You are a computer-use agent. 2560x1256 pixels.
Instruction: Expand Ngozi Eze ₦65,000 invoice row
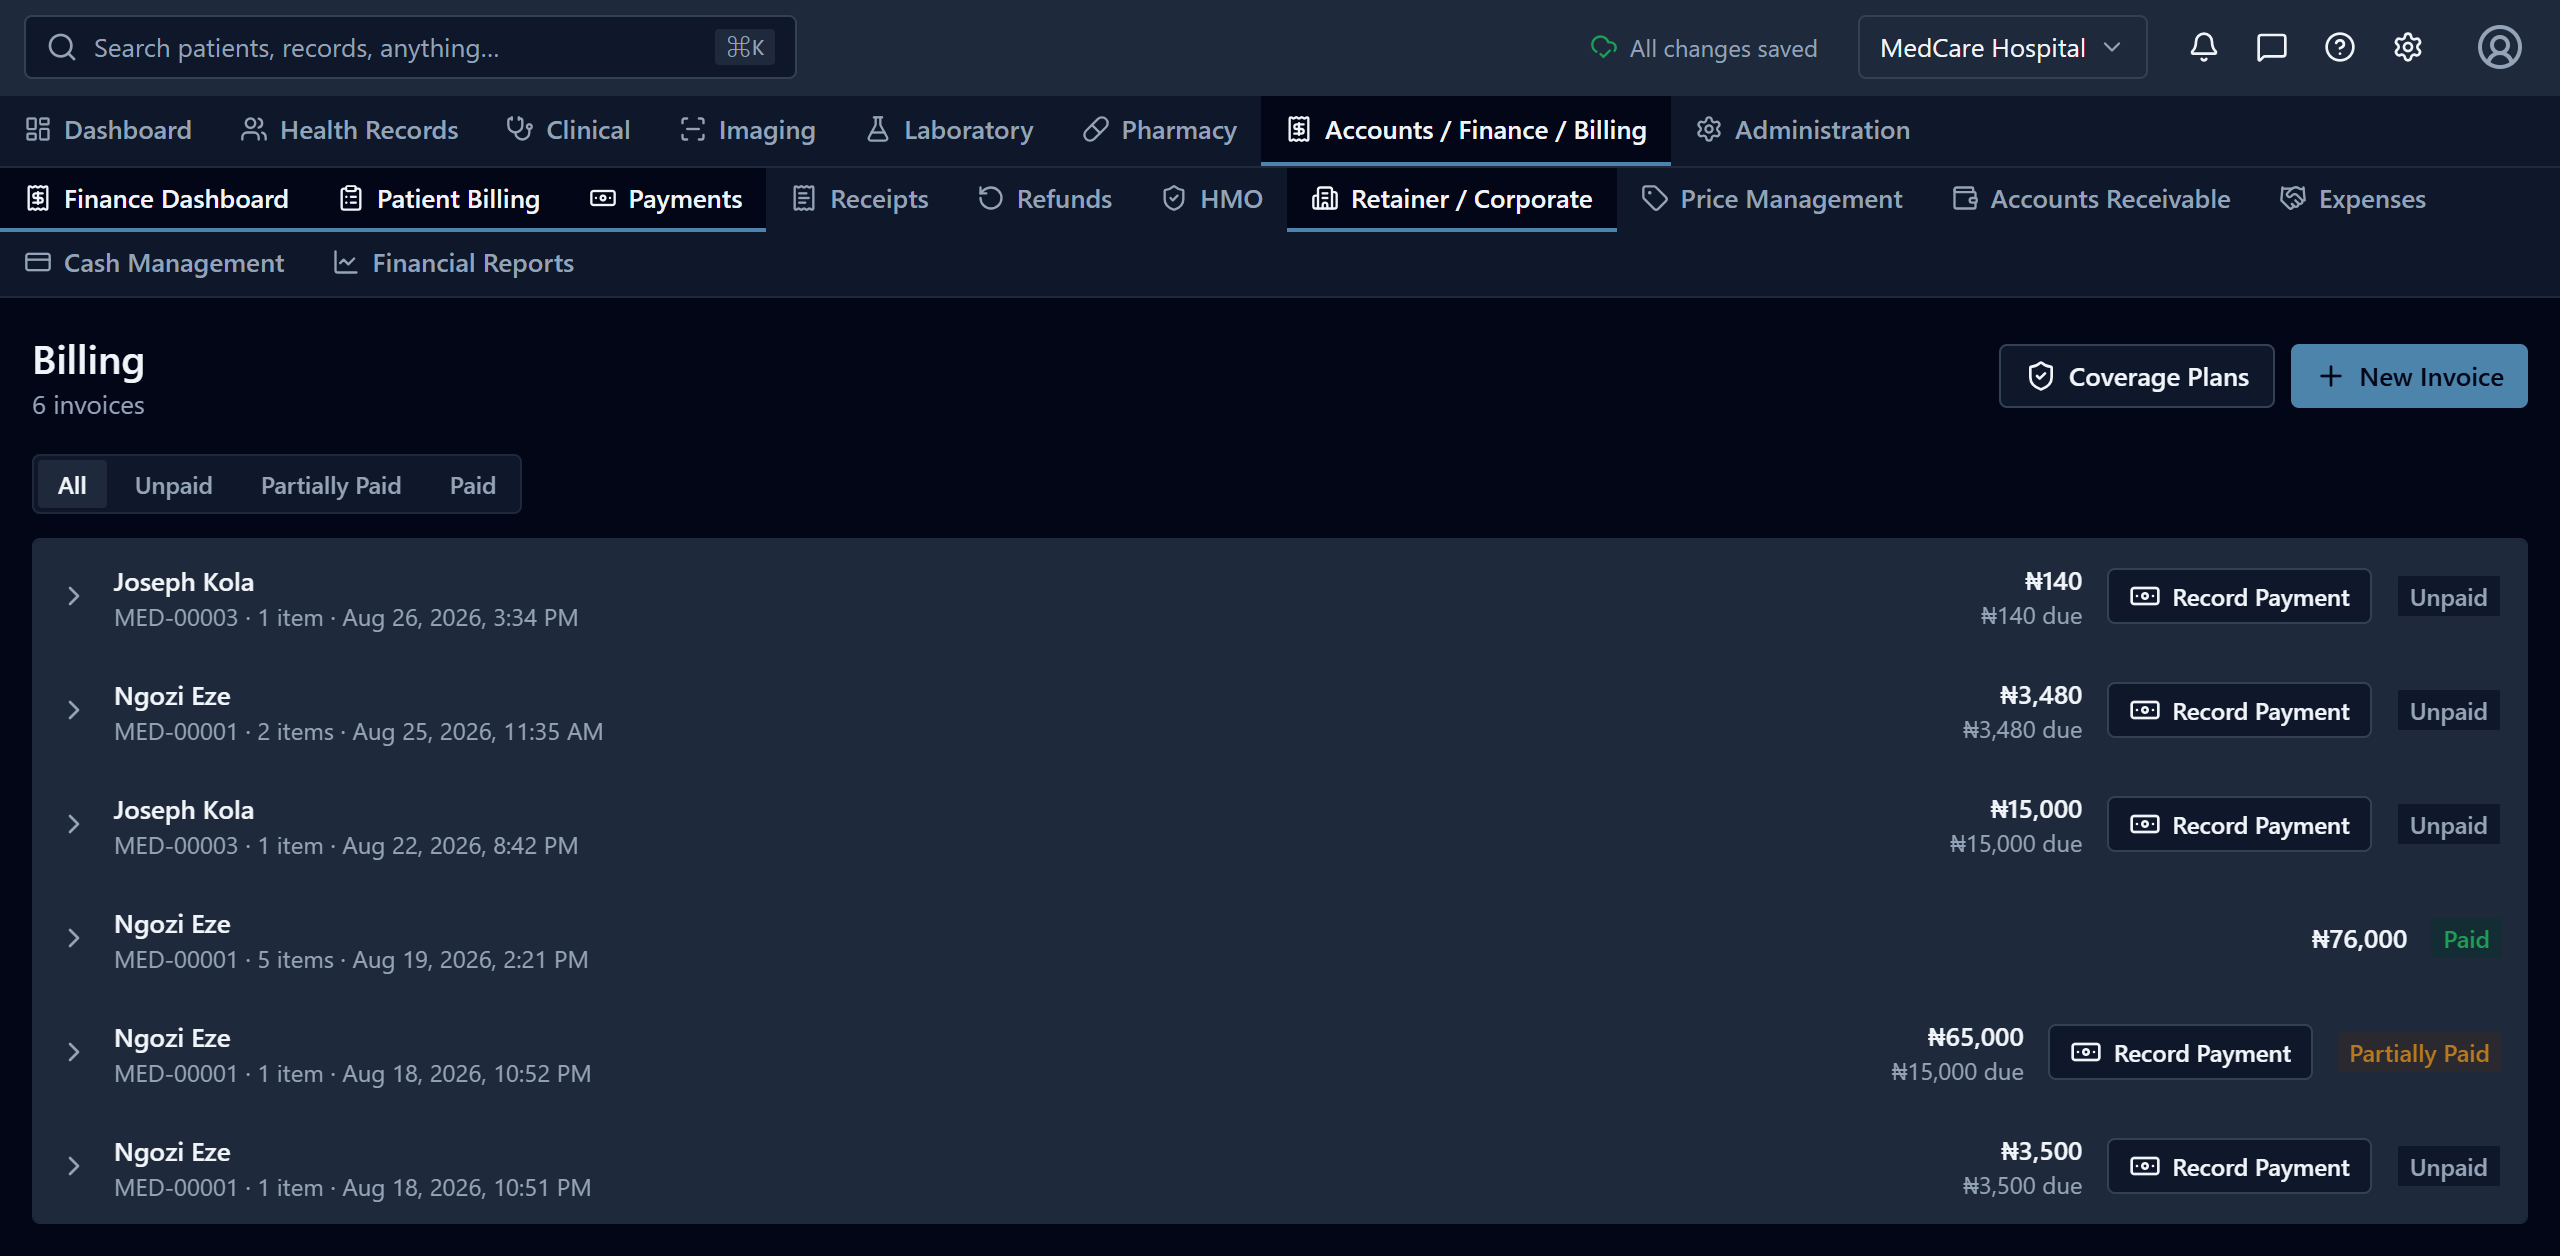[x=73, y=1052]
